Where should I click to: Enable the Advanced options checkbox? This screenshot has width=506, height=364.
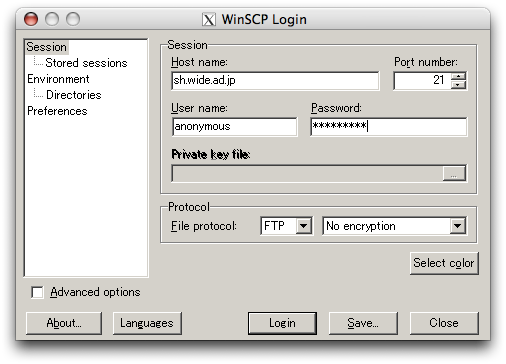[37, 292]
